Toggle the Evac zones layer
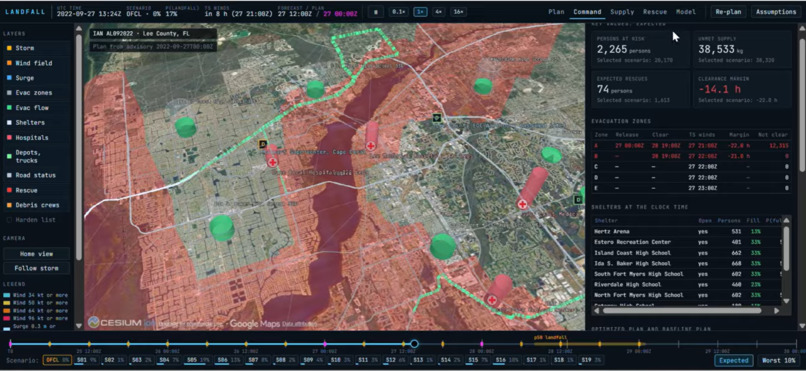This screenshot has height=371, width=806. click(36, 92)
